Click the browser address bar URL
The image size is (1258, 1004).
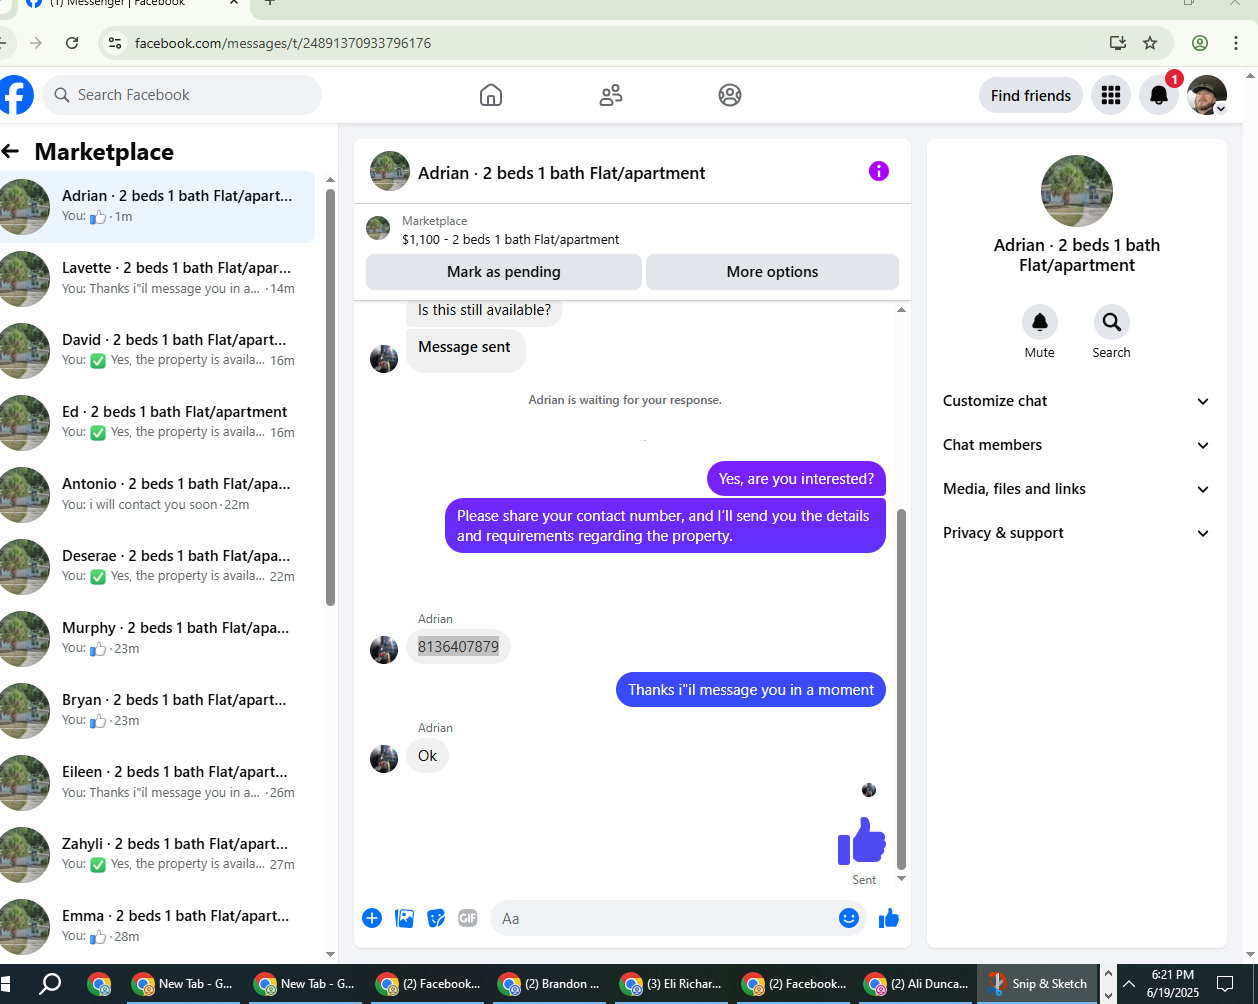pos(283,43)
